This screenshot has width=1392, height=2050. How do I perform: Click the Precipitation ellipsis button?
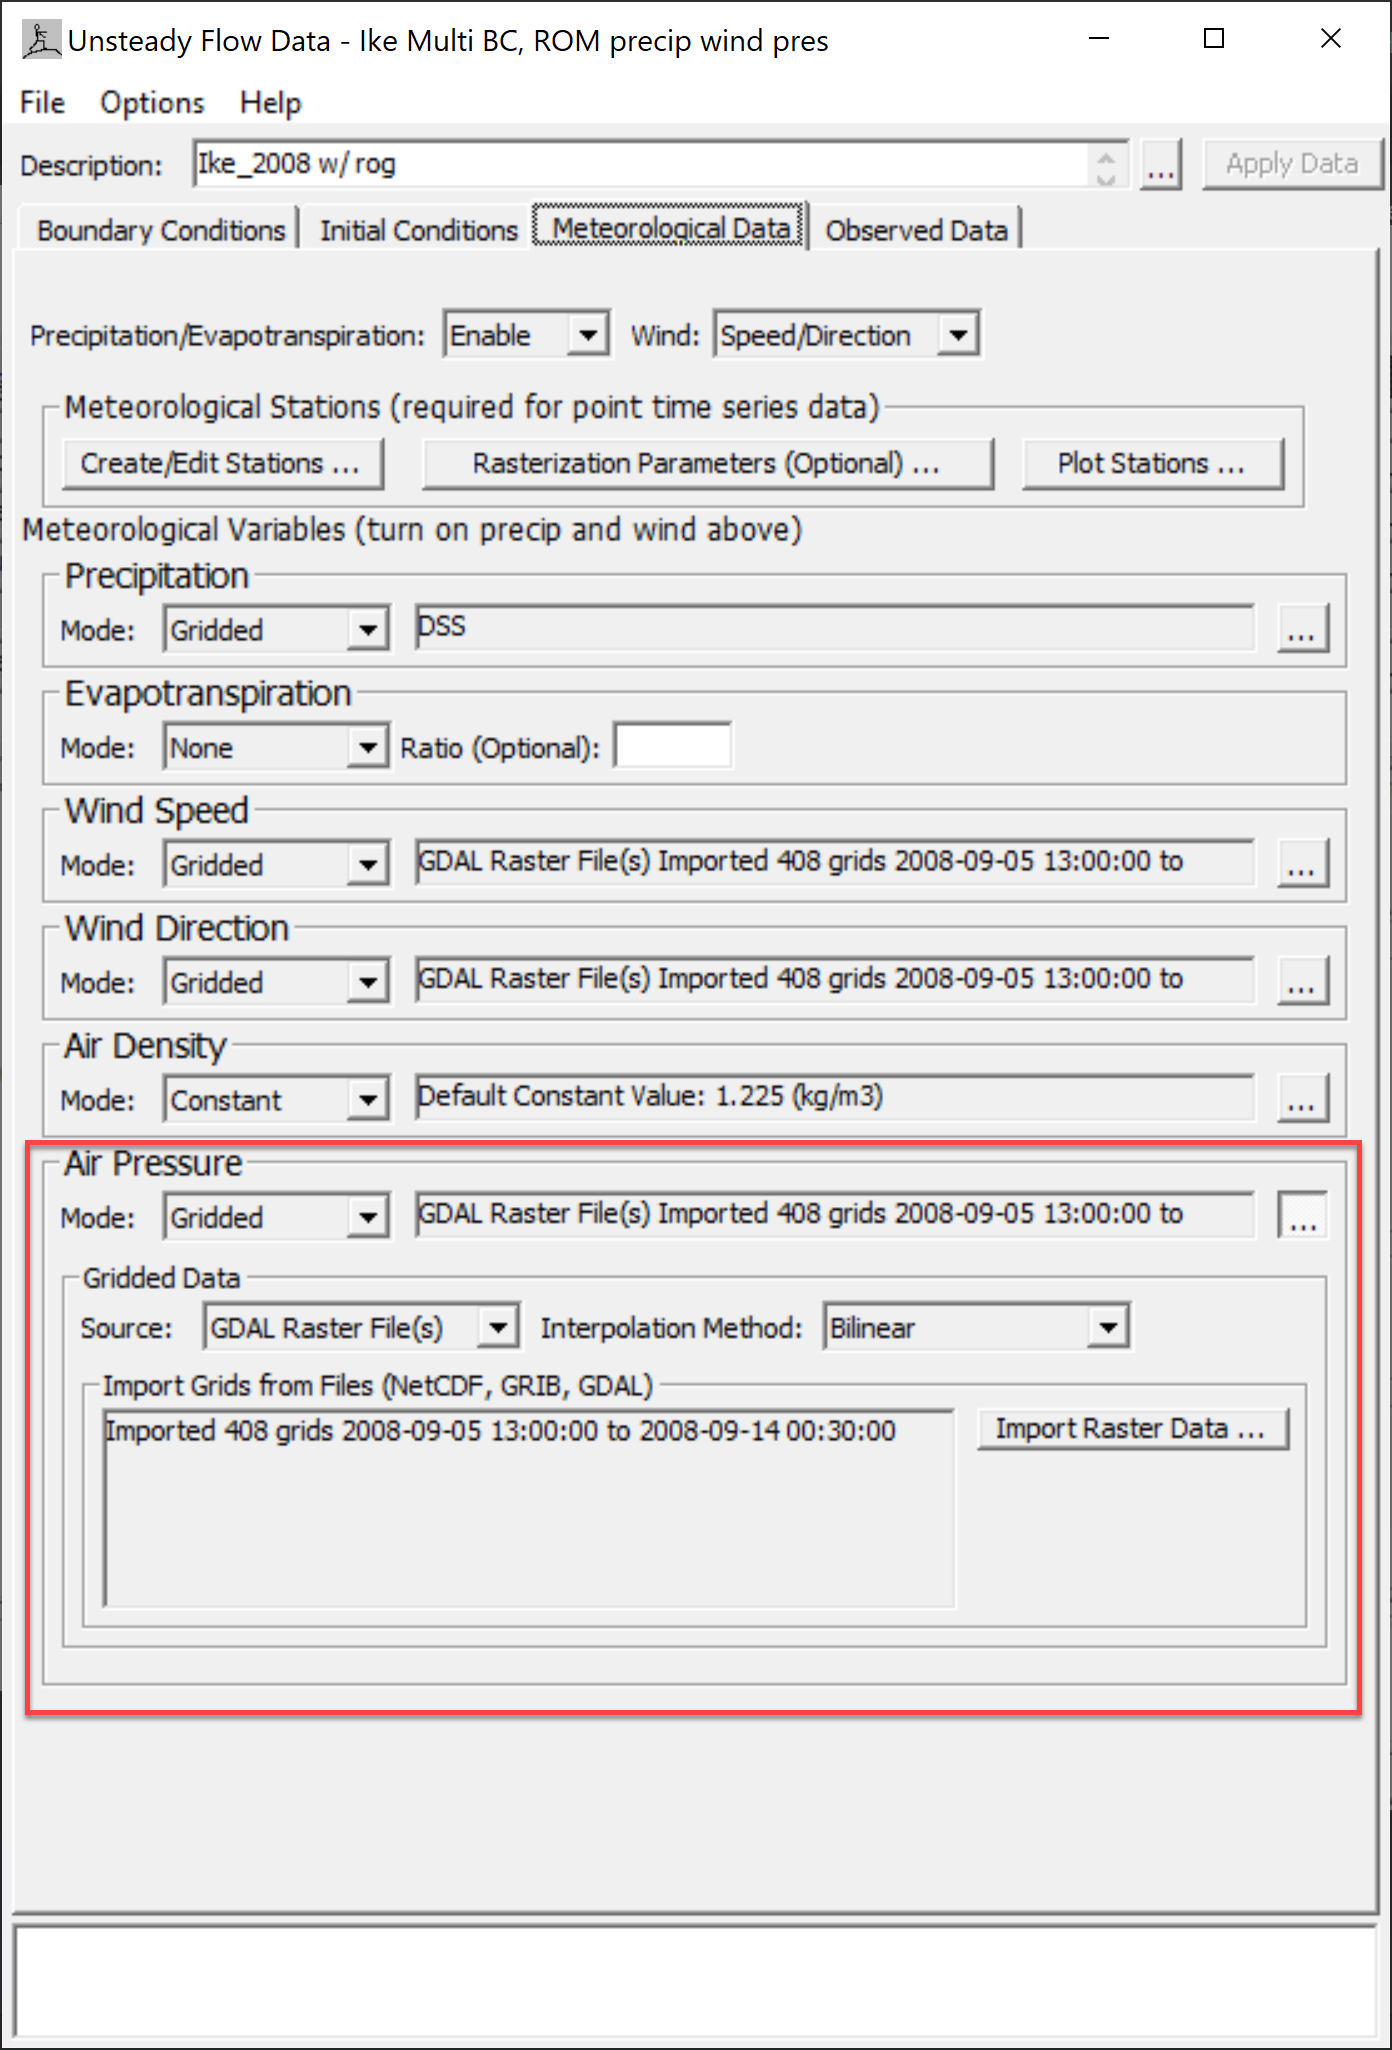point(1303,628)
